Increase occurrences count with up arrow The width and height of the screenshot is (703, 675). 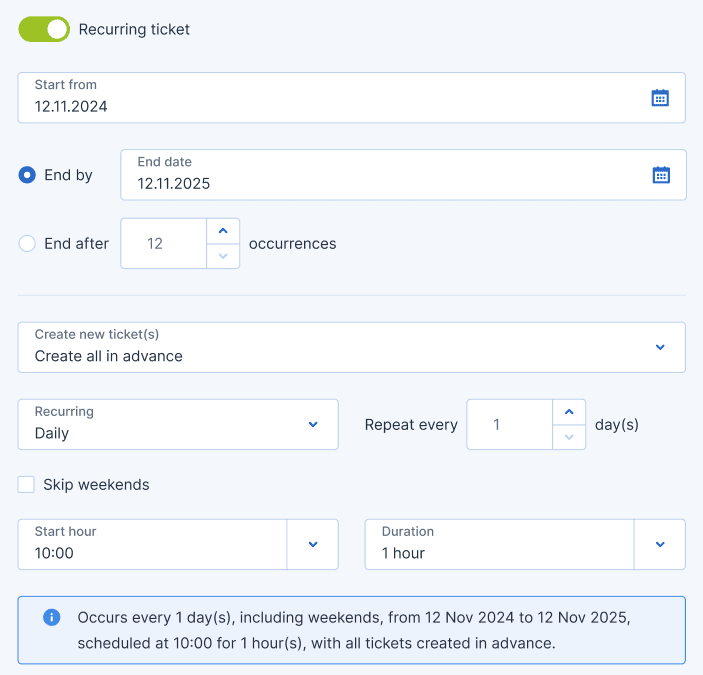223,231
